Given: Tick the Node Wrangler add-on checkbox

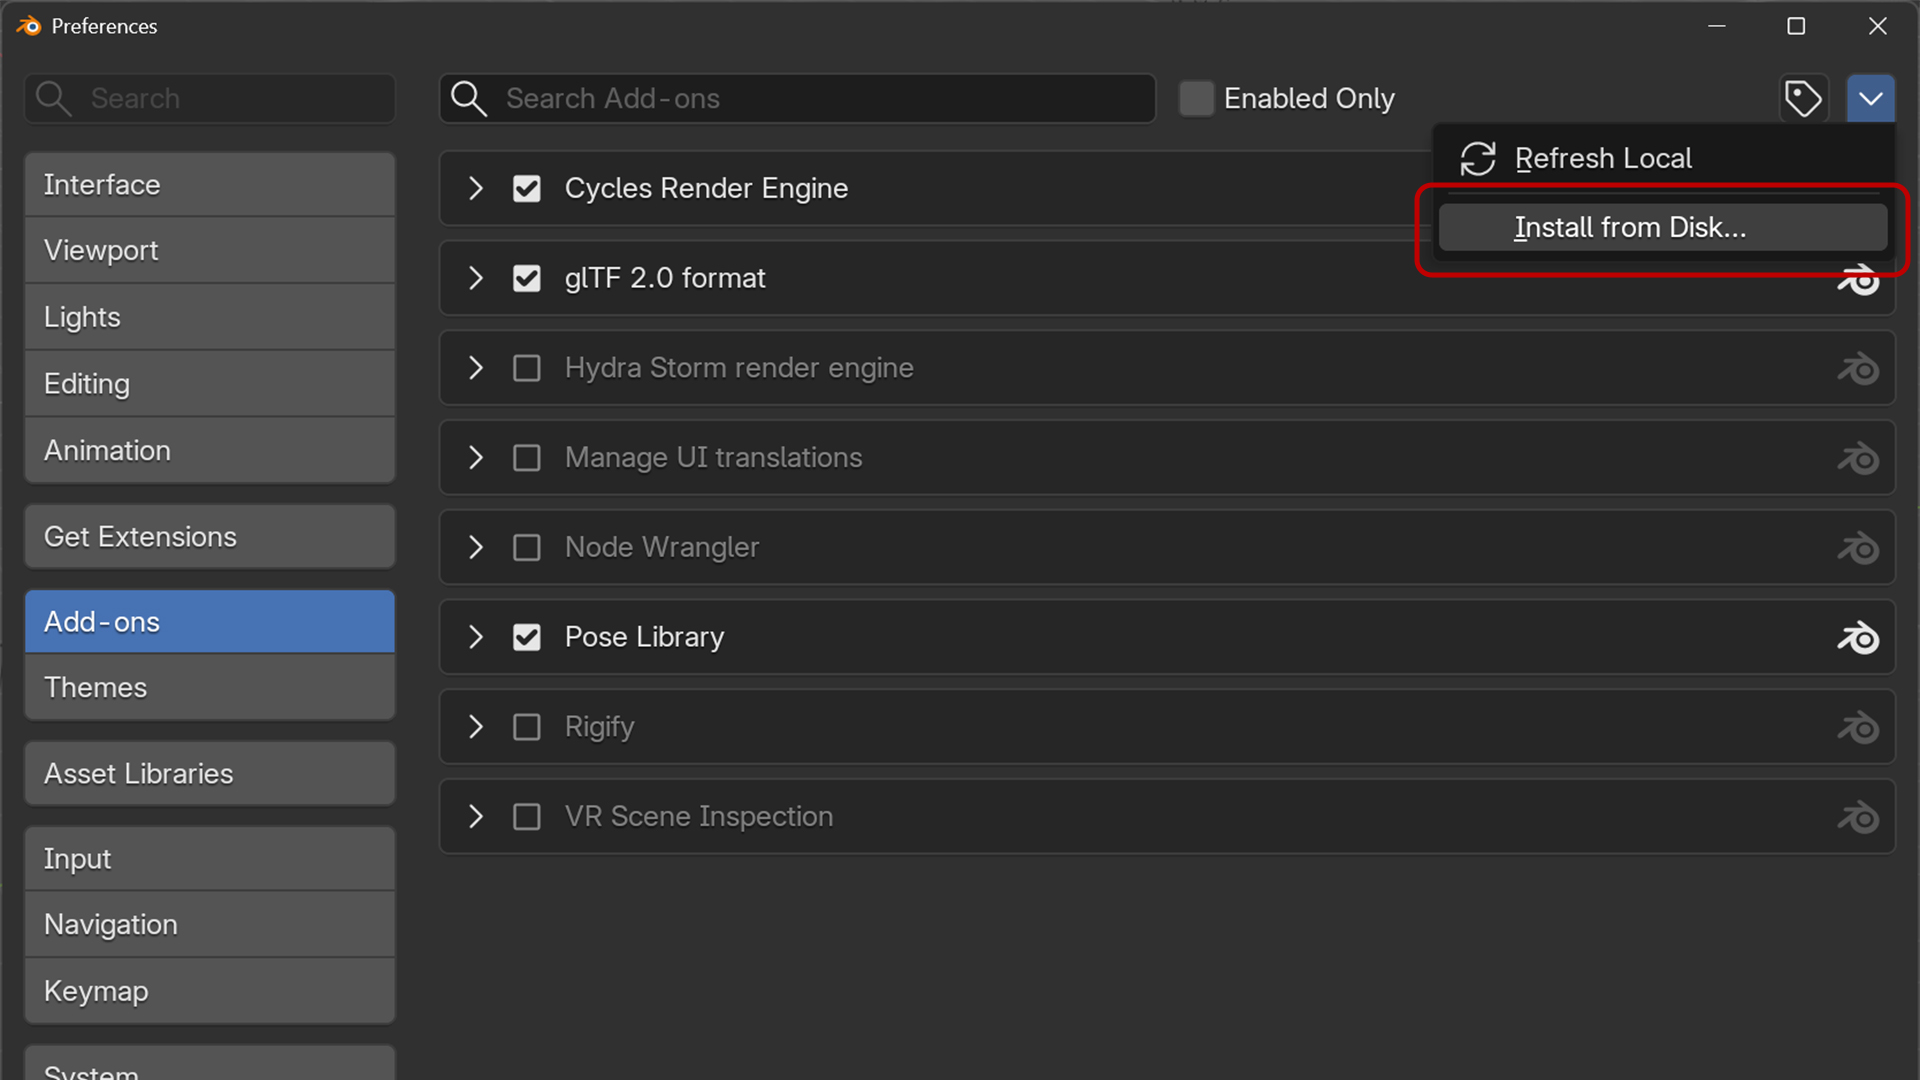Looking at the screenshot, I should (527, 548).
